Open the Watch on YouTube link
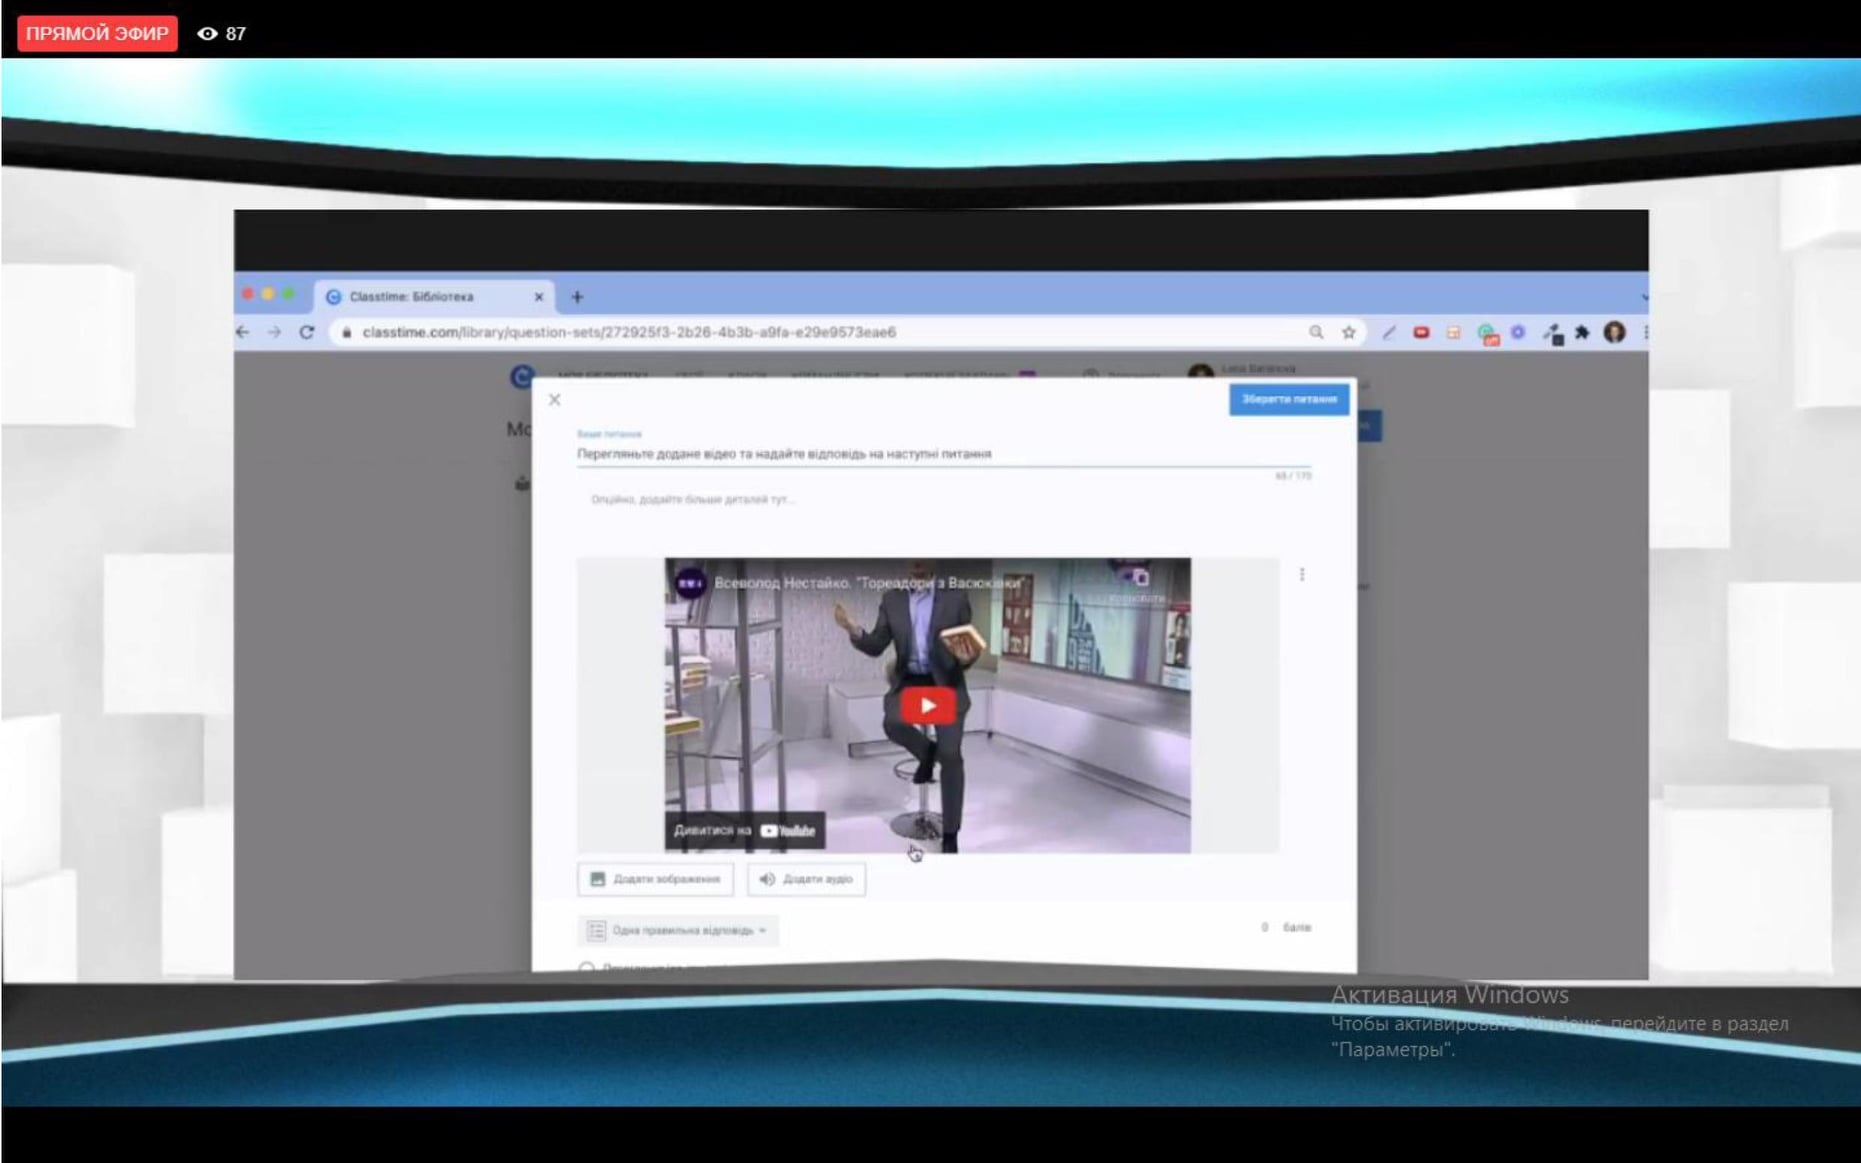 tap(744, 830)
